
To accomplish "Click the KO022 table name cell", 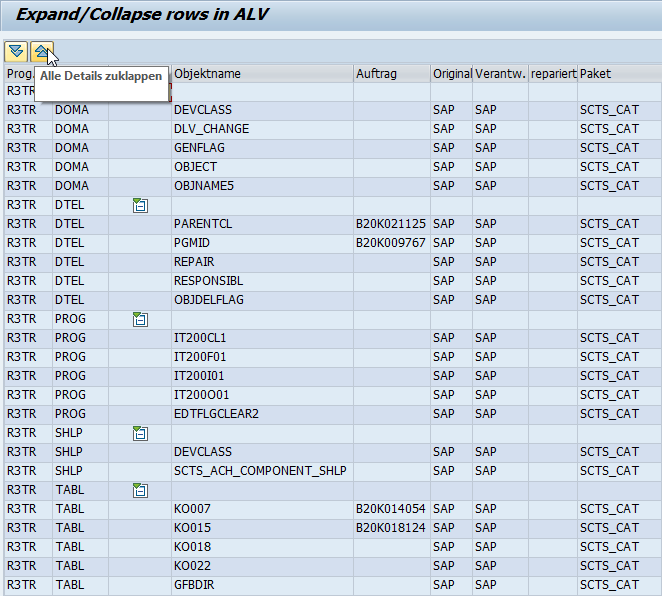I will [x=262, y=566].
